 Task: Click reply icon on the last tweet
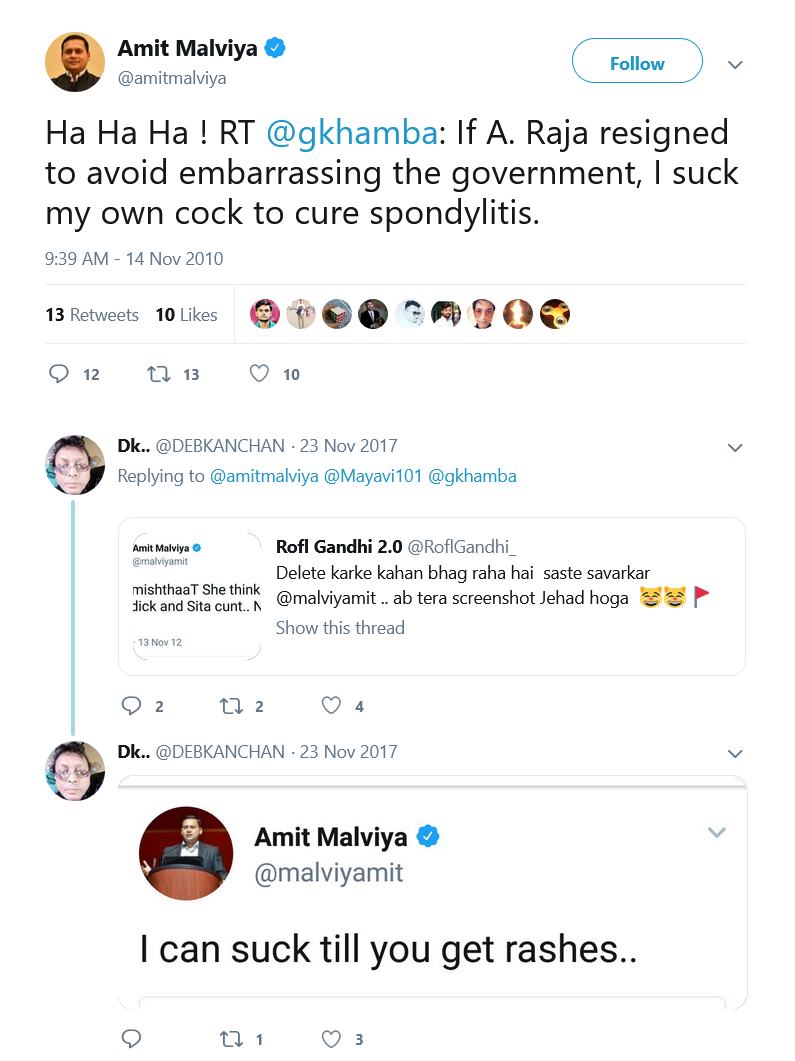click(x=131, y=1039)
